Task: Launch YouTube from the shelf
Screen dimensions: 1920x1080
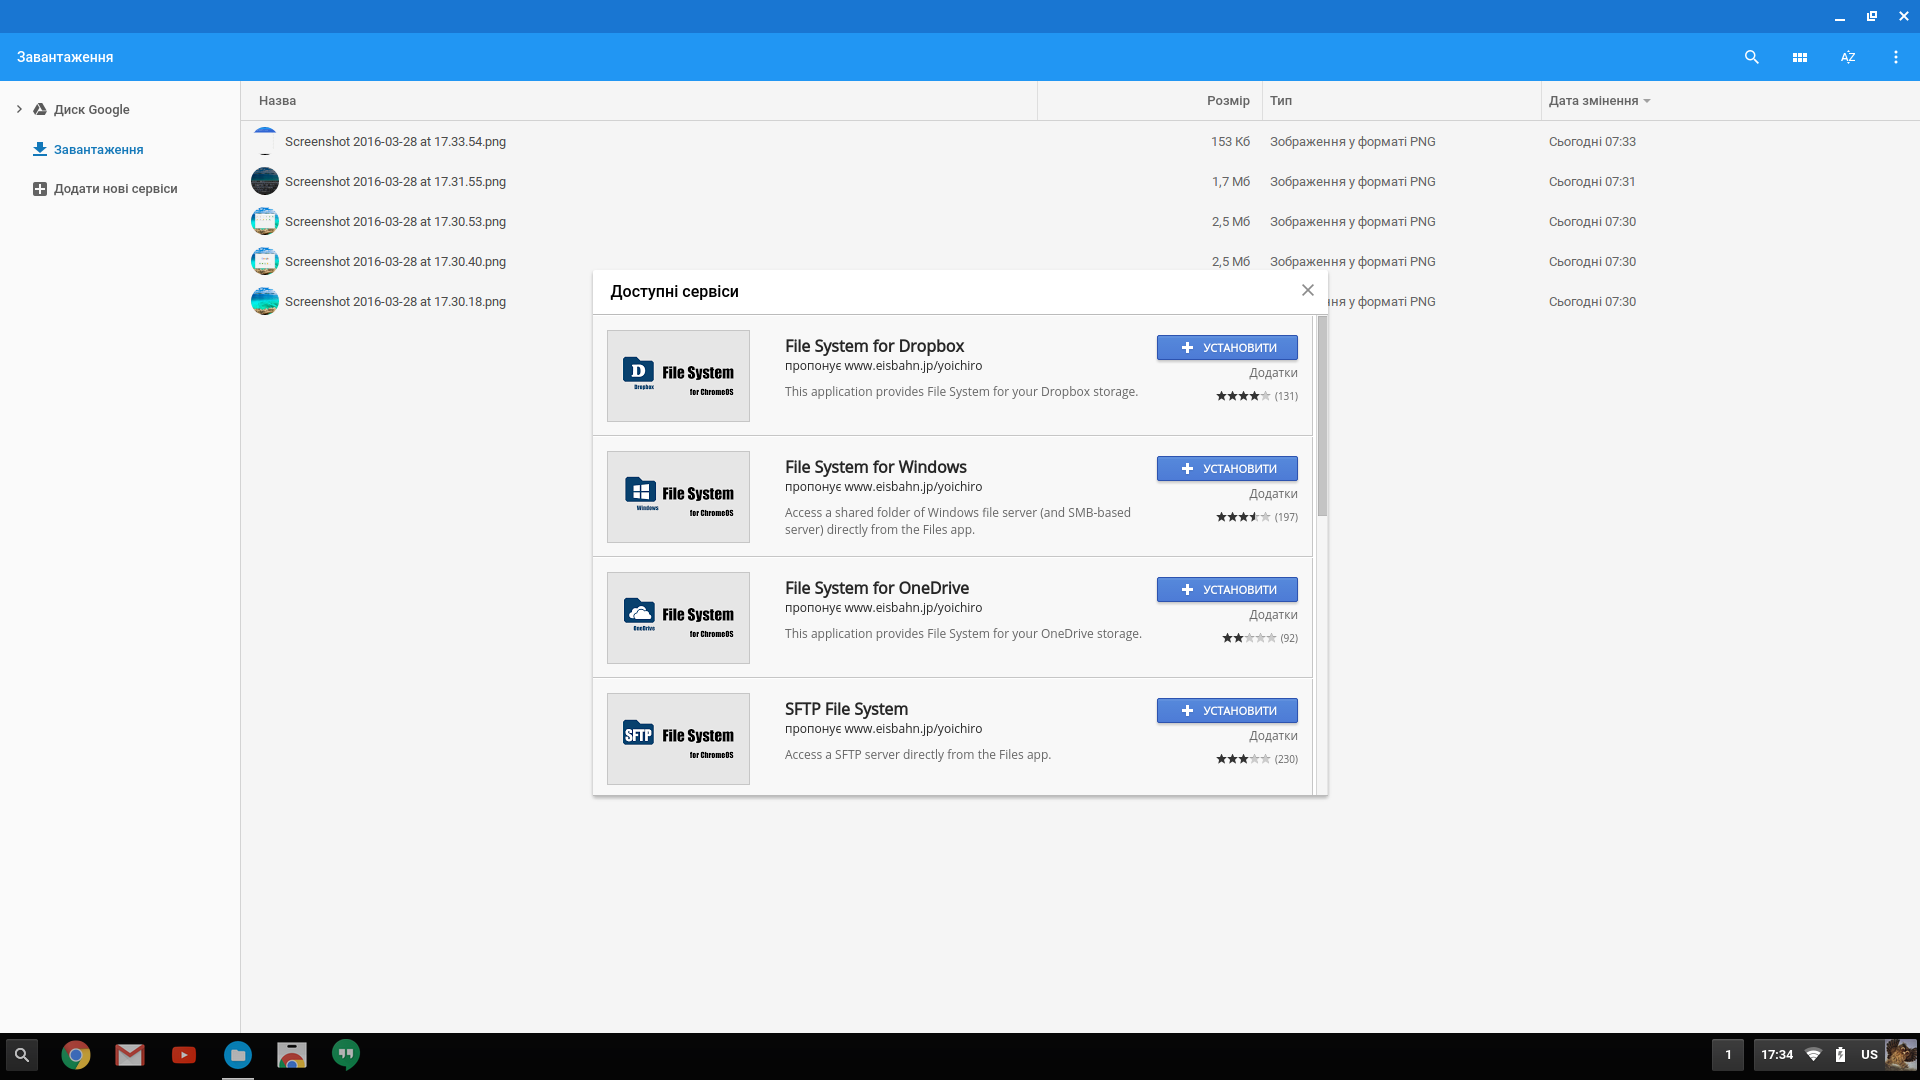Action: pos(184,1055)
